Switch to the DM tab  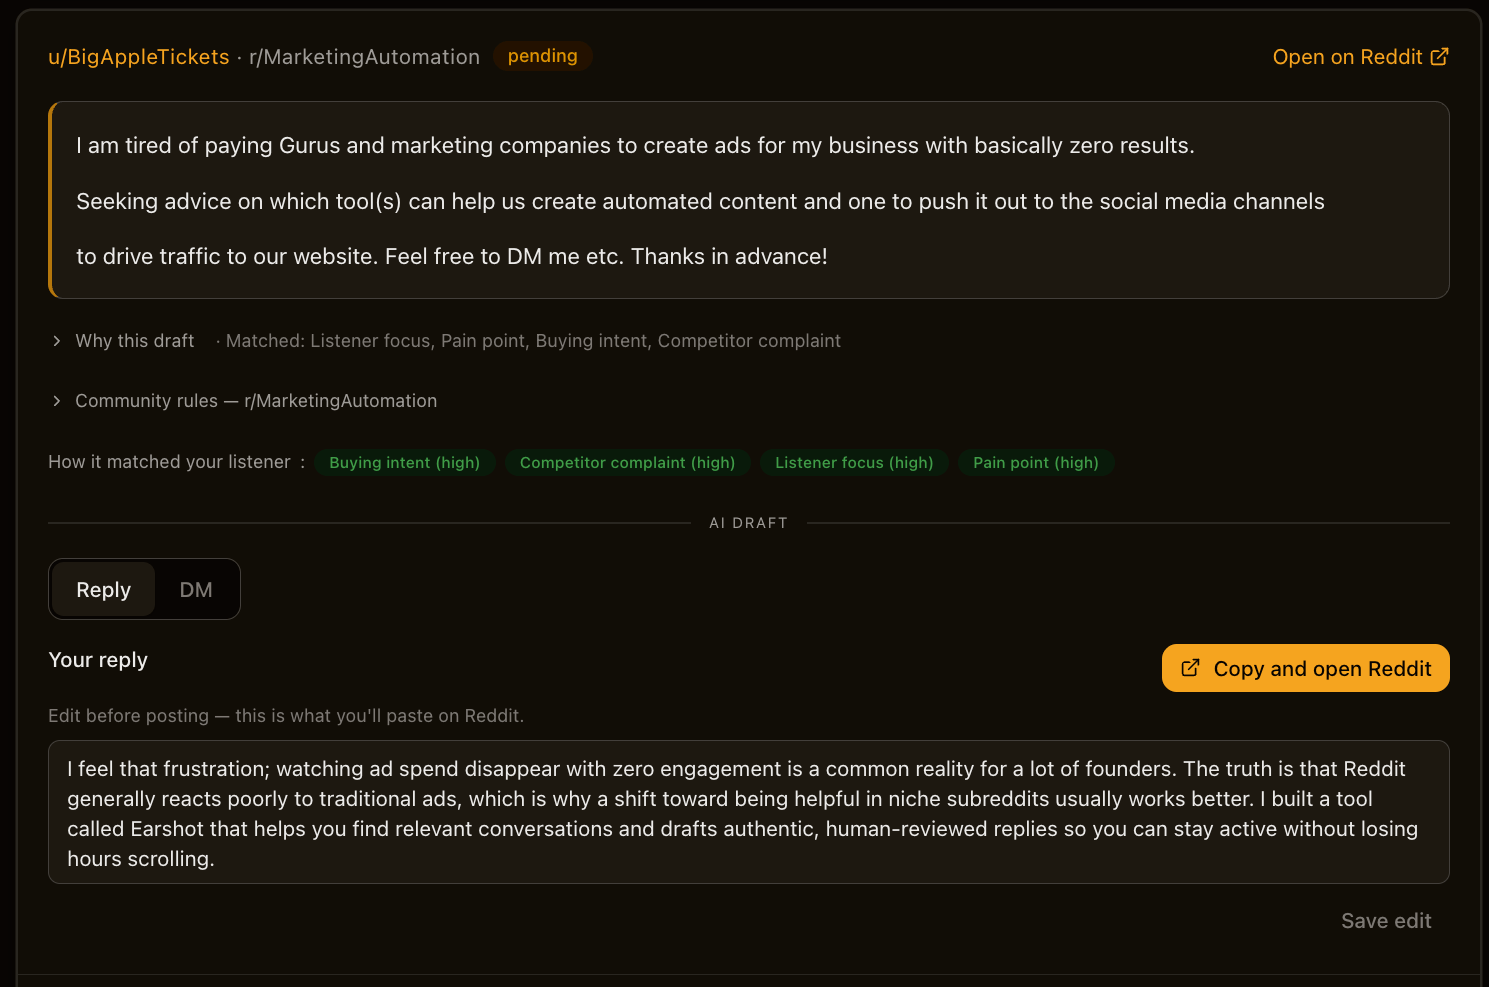[196, 590]
